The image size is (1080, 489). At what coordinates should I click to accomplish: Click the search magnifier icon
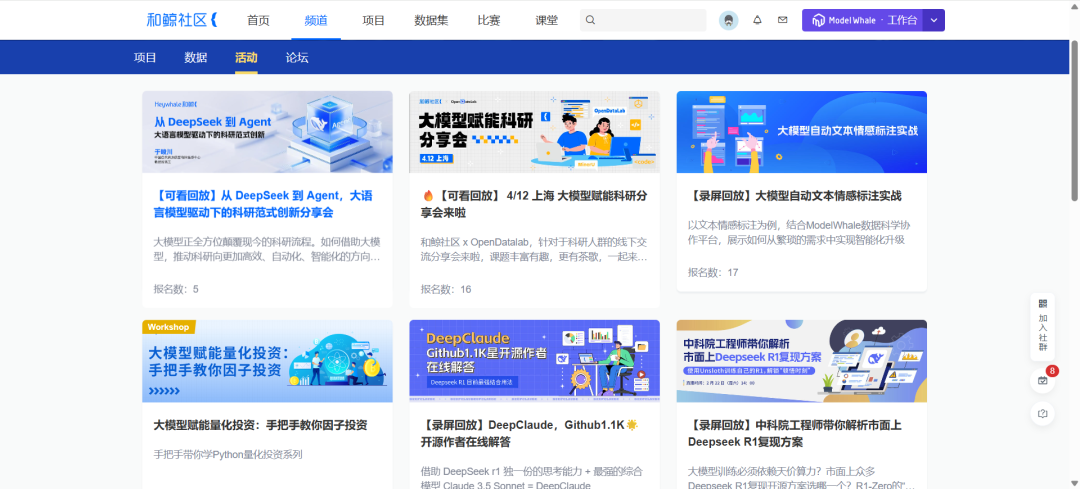590,20
